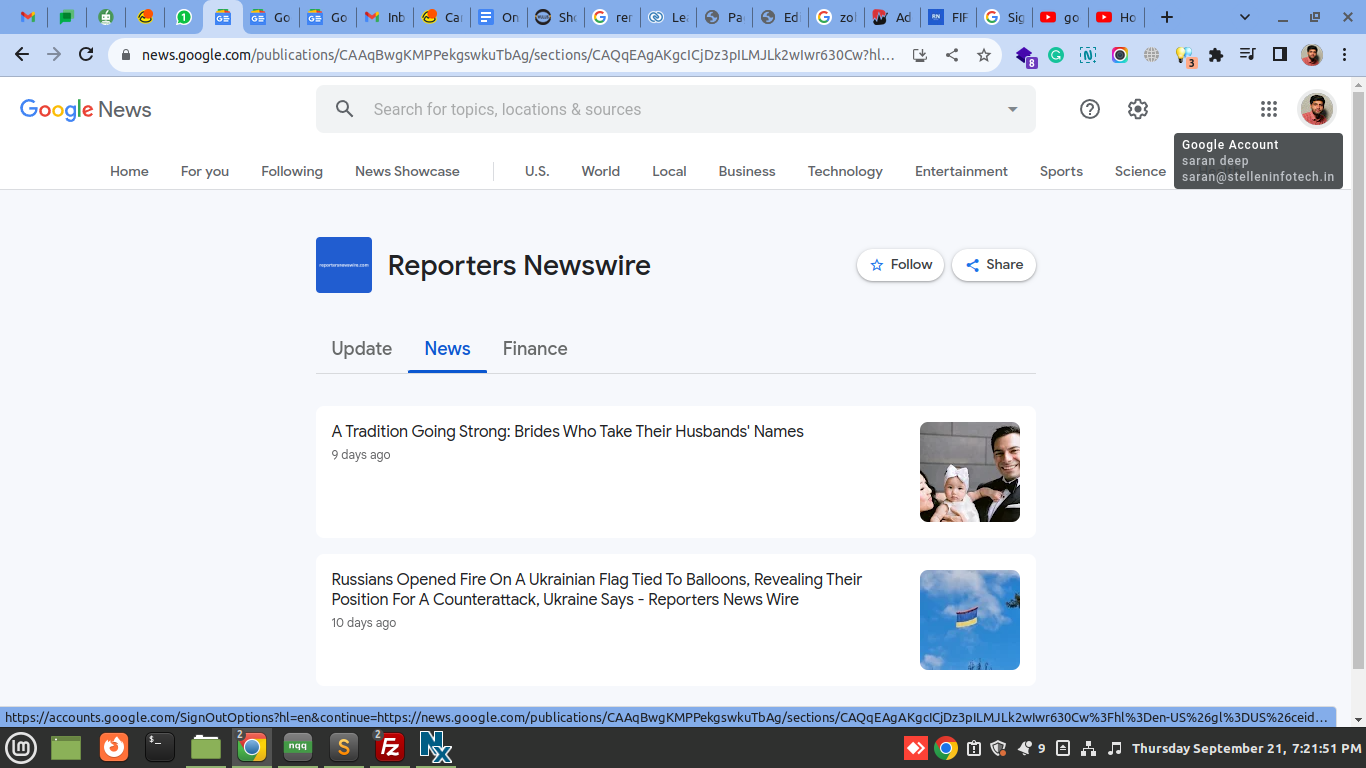Reload the page with the refresh icon

(86, 55)
